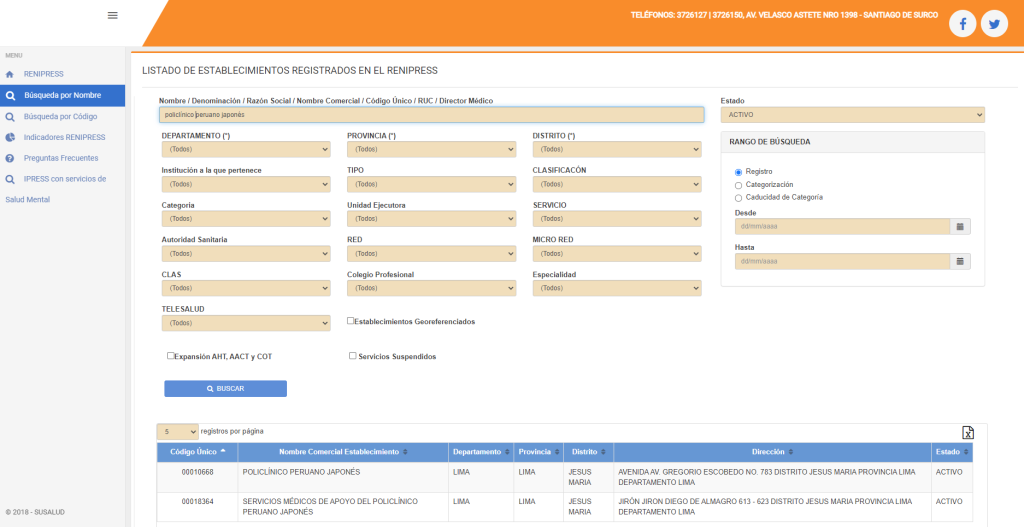The image size is (1024, 527).
Task: Click the RENIPRESS home icon in sidebar
Action: (x=10, y=74)
